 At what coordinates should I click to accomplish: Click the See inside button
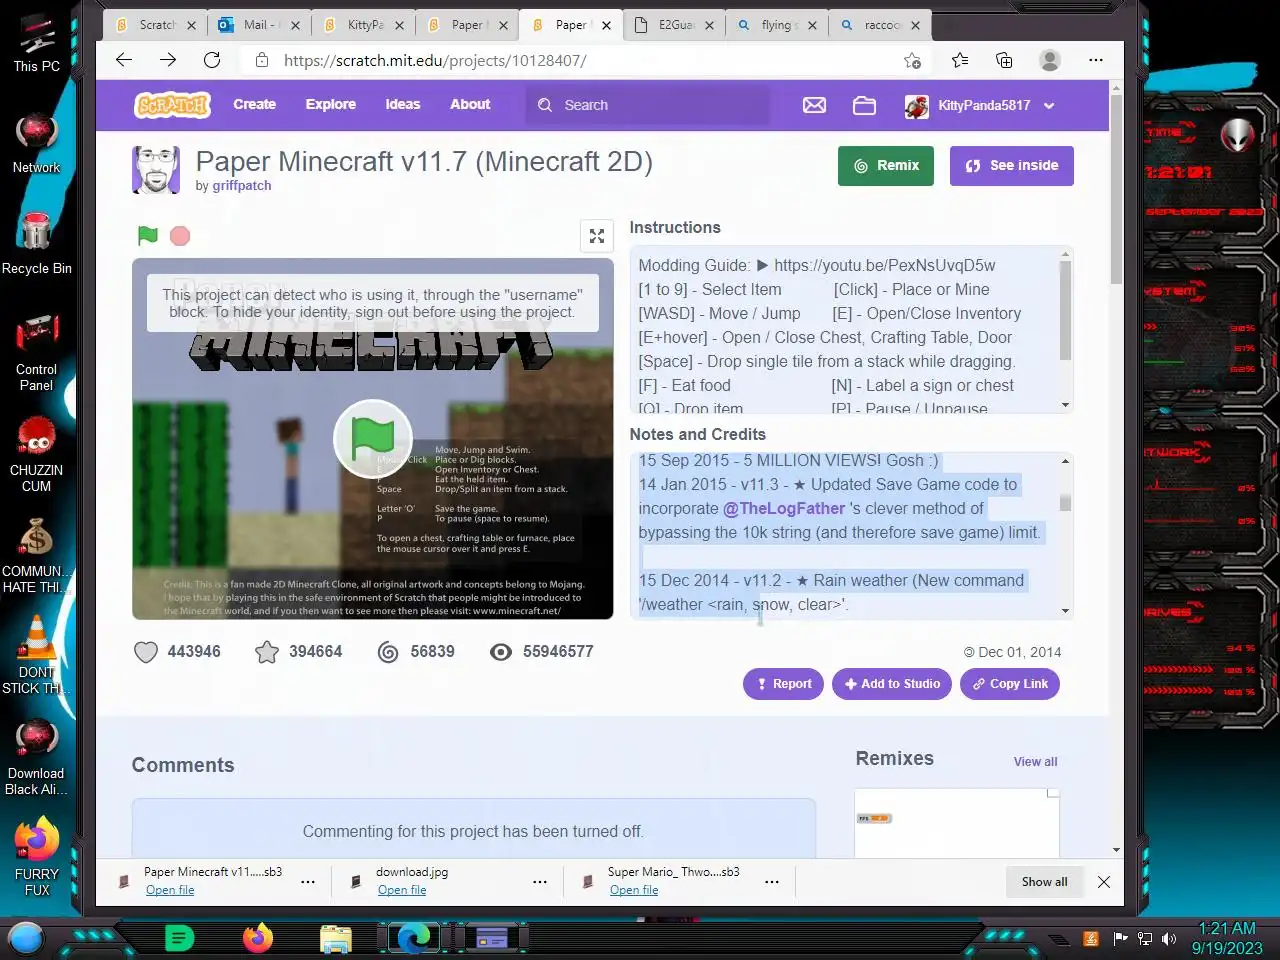[x=1012, y=166]
